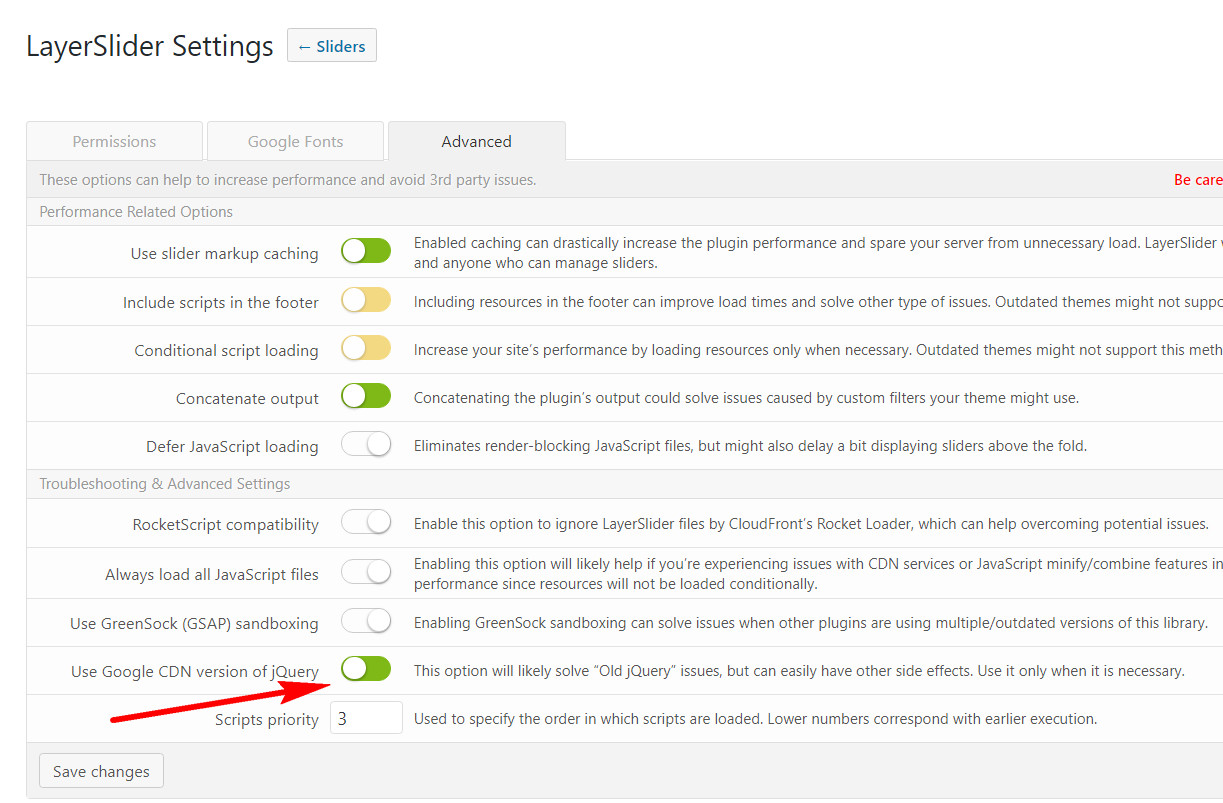
Task: Click the 'Always load all JavaScript files' label
Action: (x=212, y=574)
